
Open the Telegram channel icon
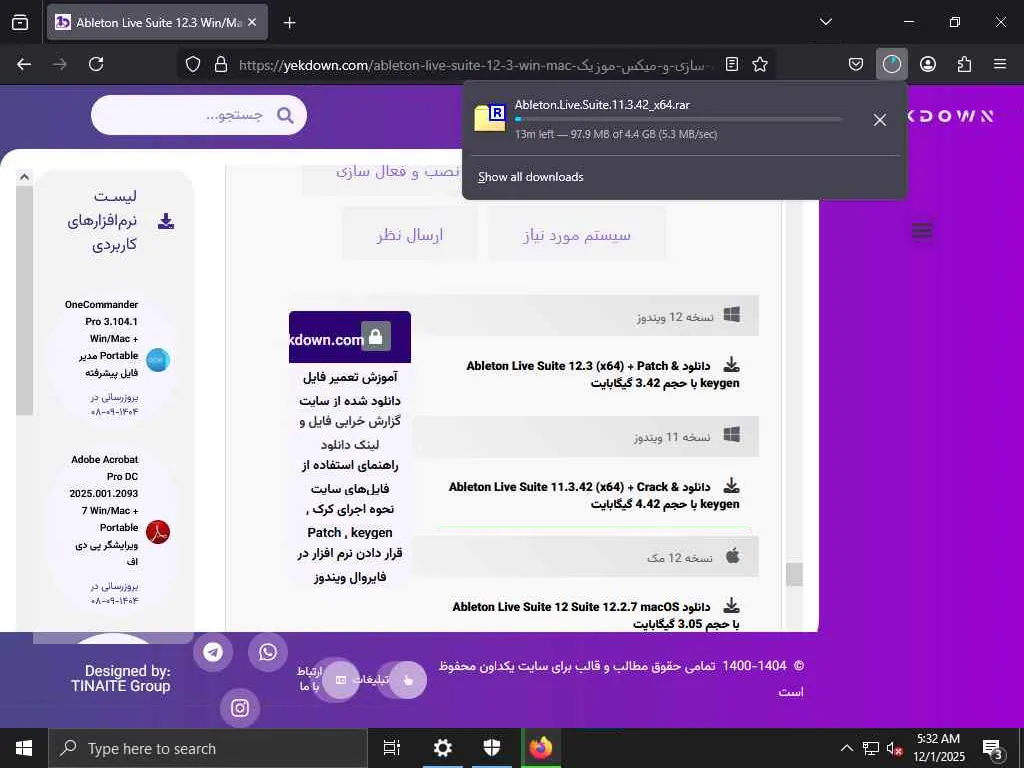tap(213, 652)
